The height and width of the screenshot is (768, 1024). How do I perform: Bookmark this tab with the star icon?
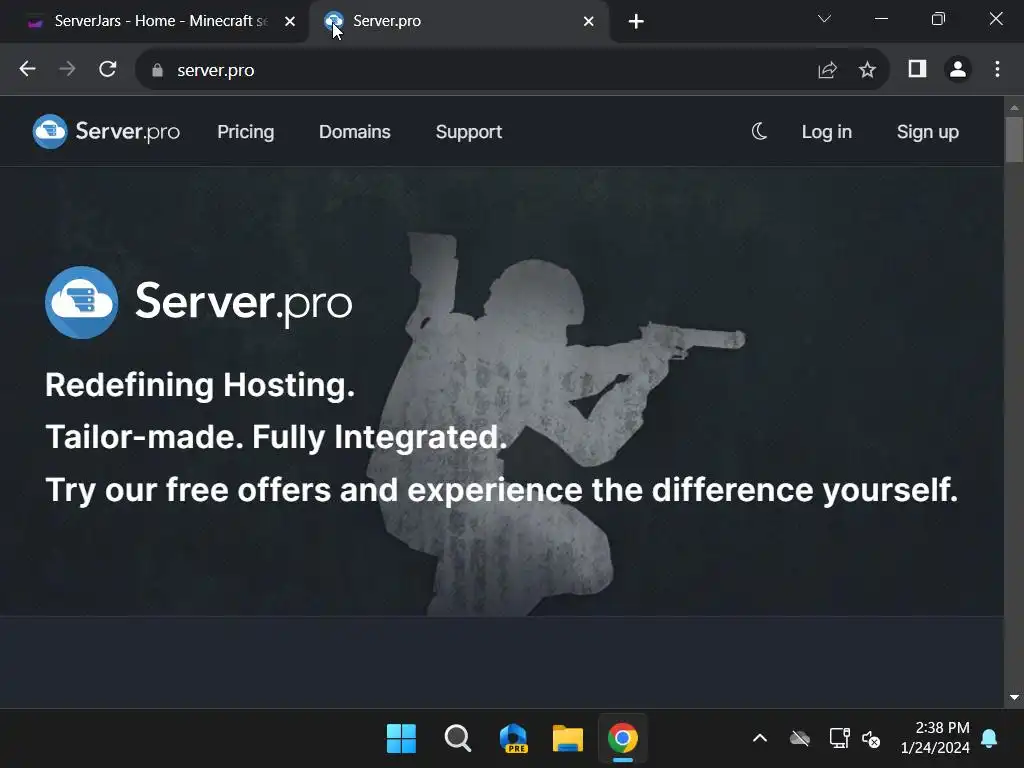[867, 70]
